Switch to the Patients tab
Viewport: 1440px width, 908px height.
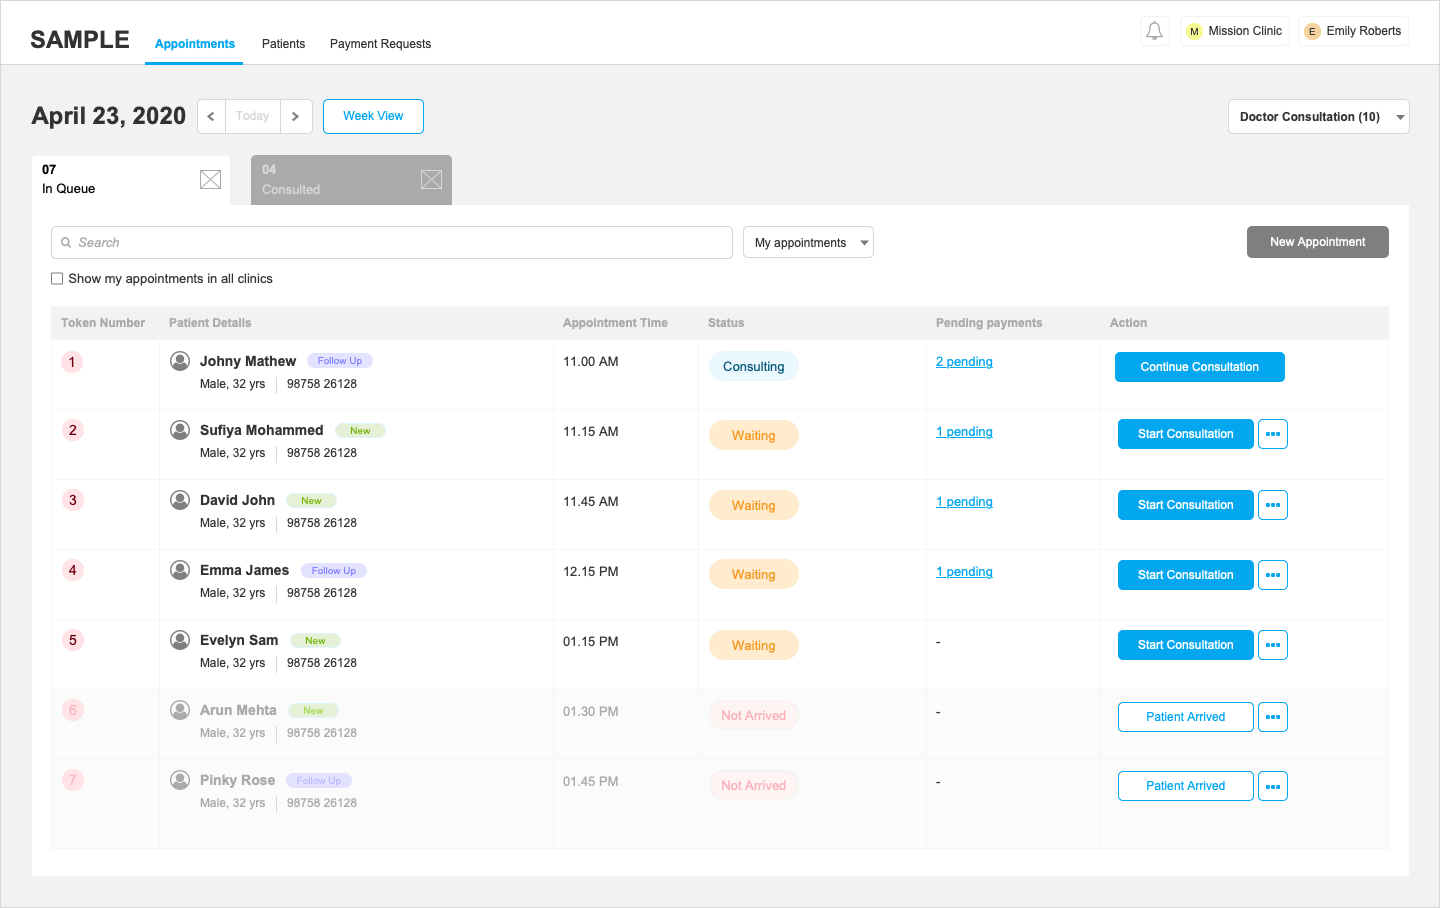coord(283,44)
